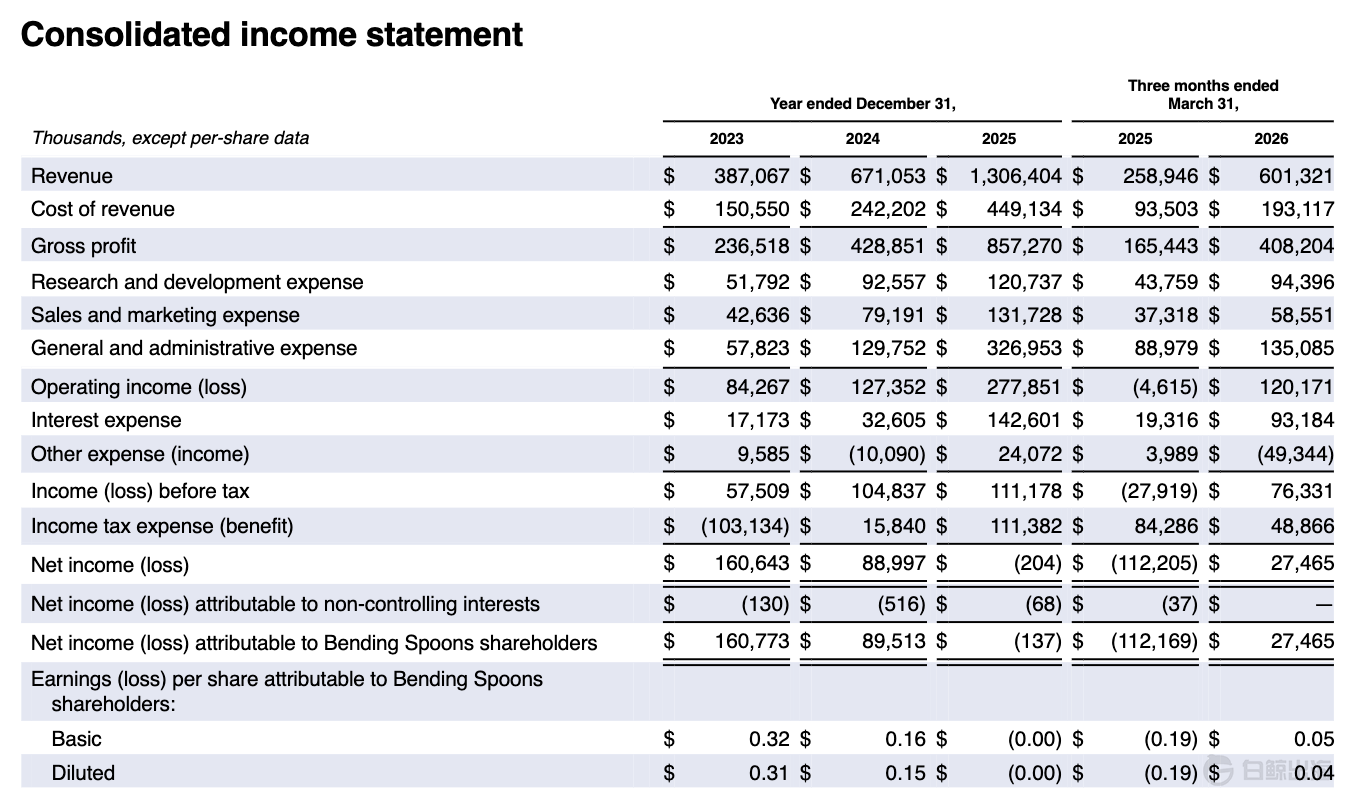1346x801 pixels.
Task: Select 2026 operating income value 120,171
Action: [1296, 386]
